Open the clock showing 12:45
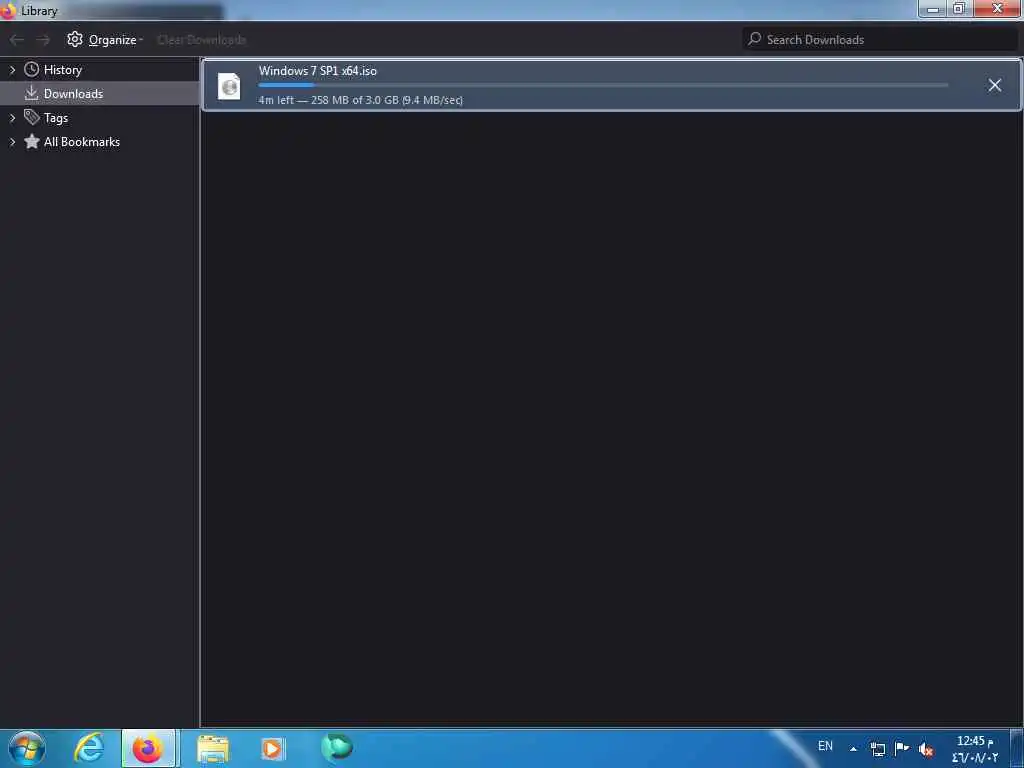 pos(974,749)
